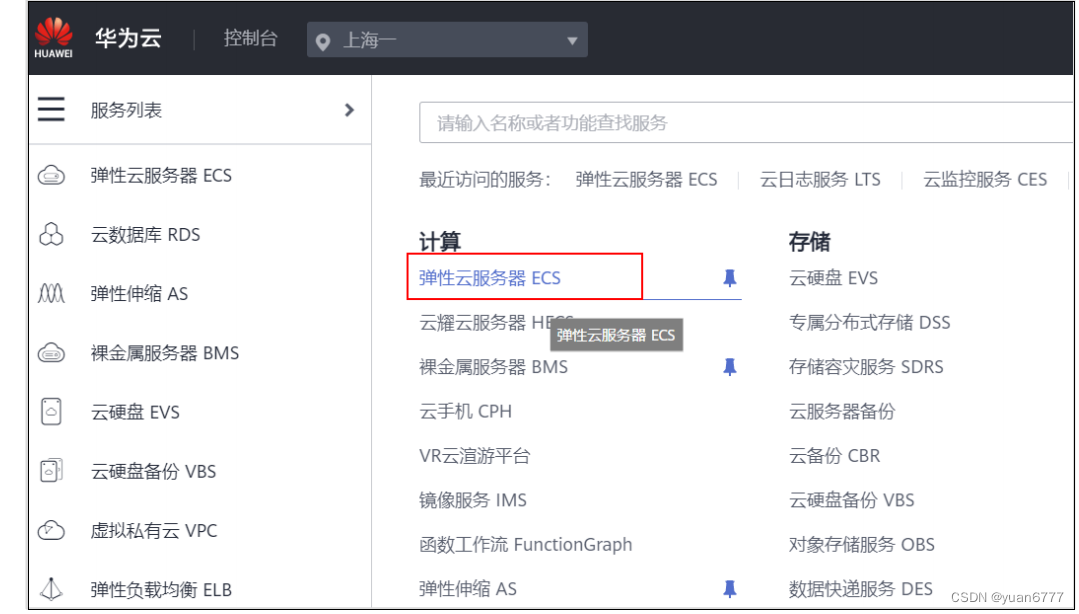Unpin 裸金属服务器 BMS using pin icon
This screenshot has height=614, width=1079.
[730, 367]
